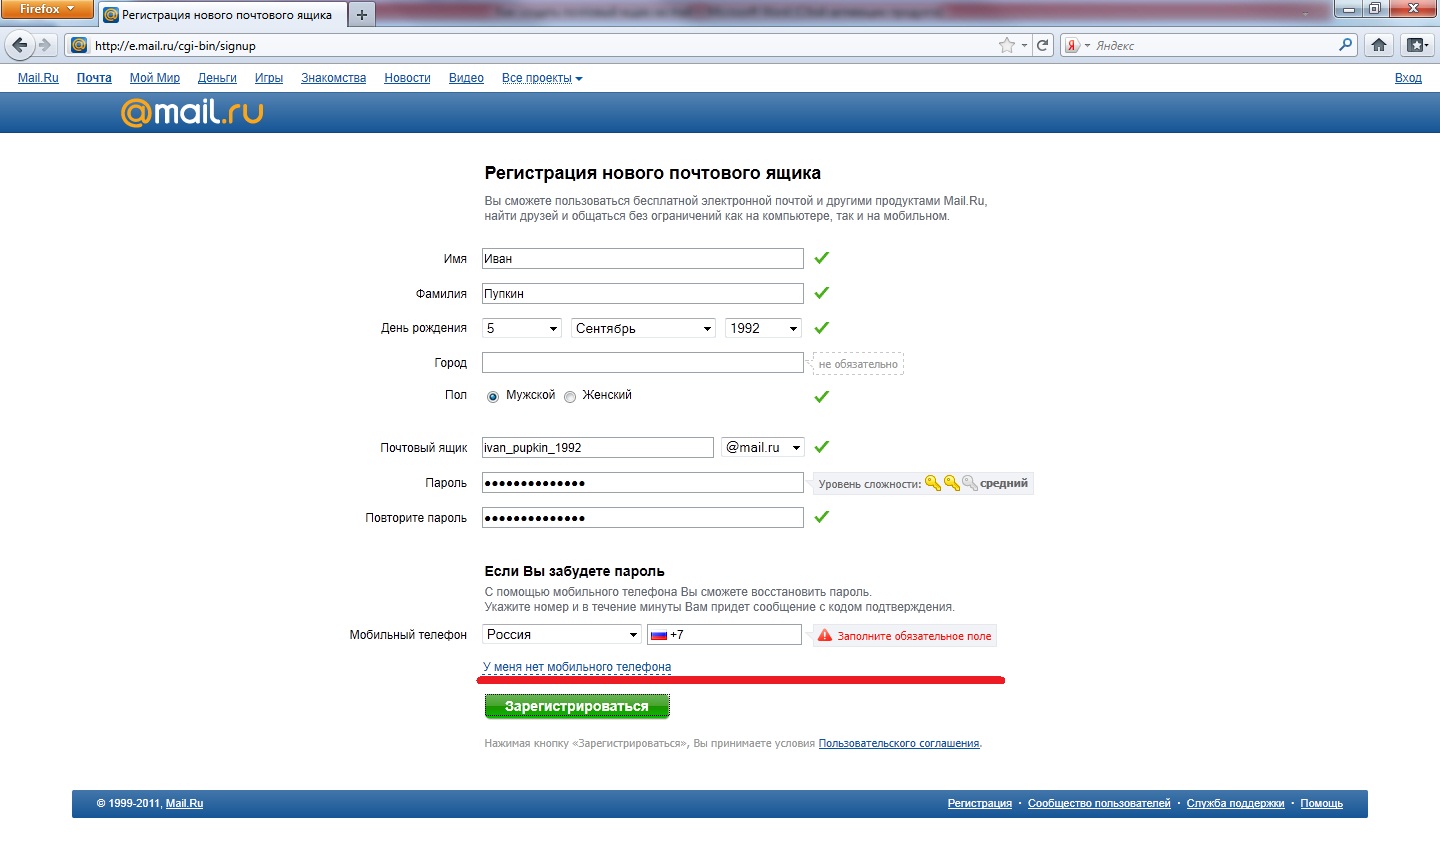Open Мой Мир in top navigation

[155, 78]
